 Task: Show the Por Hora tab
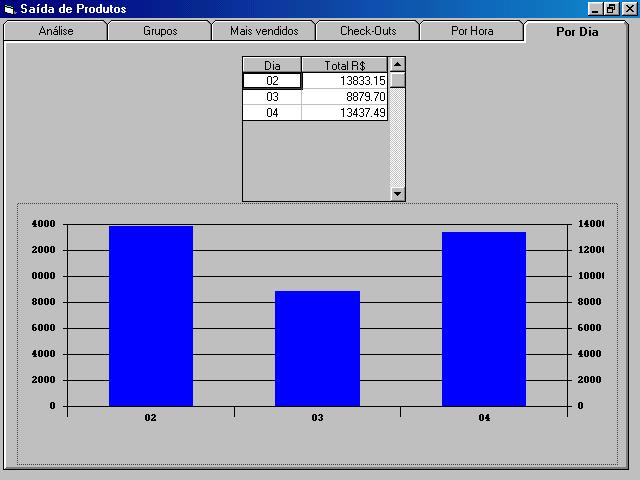click(472, 31)
